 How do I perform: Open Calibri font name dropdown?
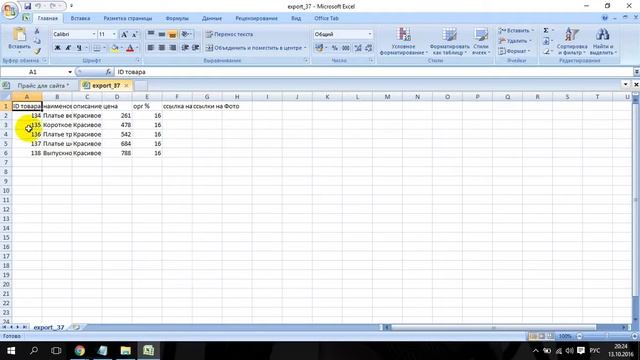93,34
